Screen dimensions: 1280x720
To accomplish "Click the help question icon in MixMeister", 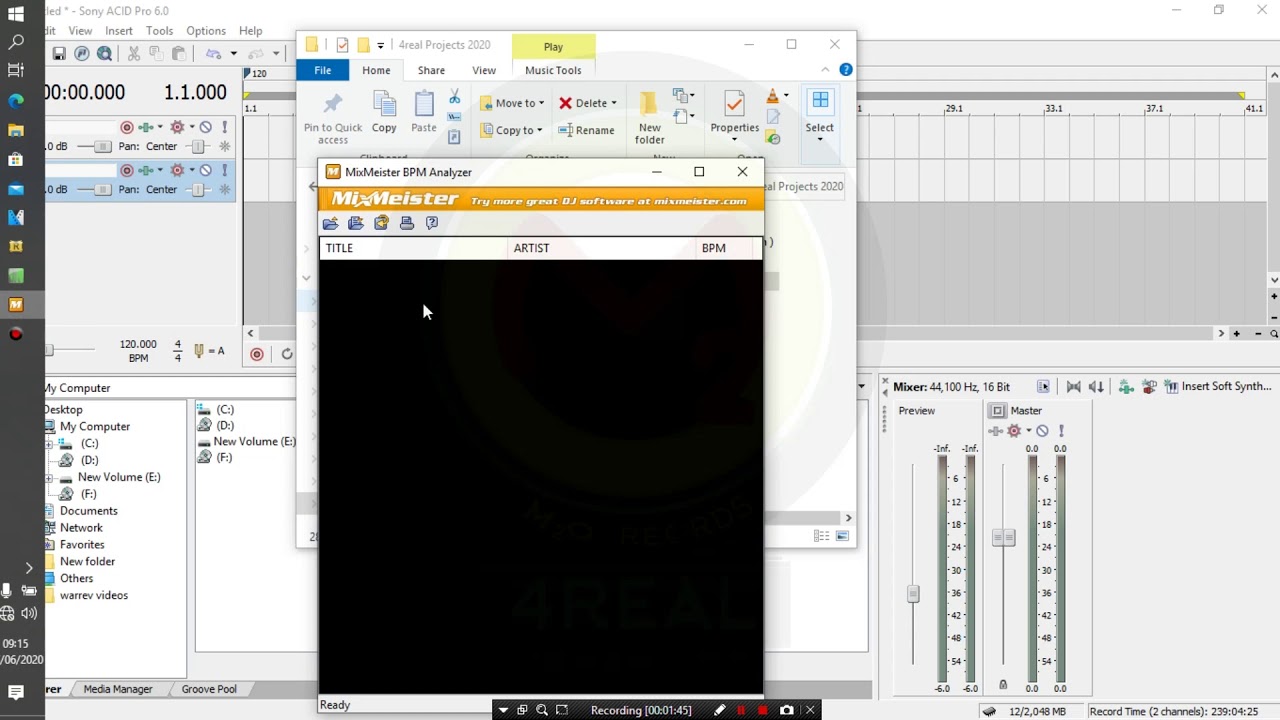I will 432,223.
